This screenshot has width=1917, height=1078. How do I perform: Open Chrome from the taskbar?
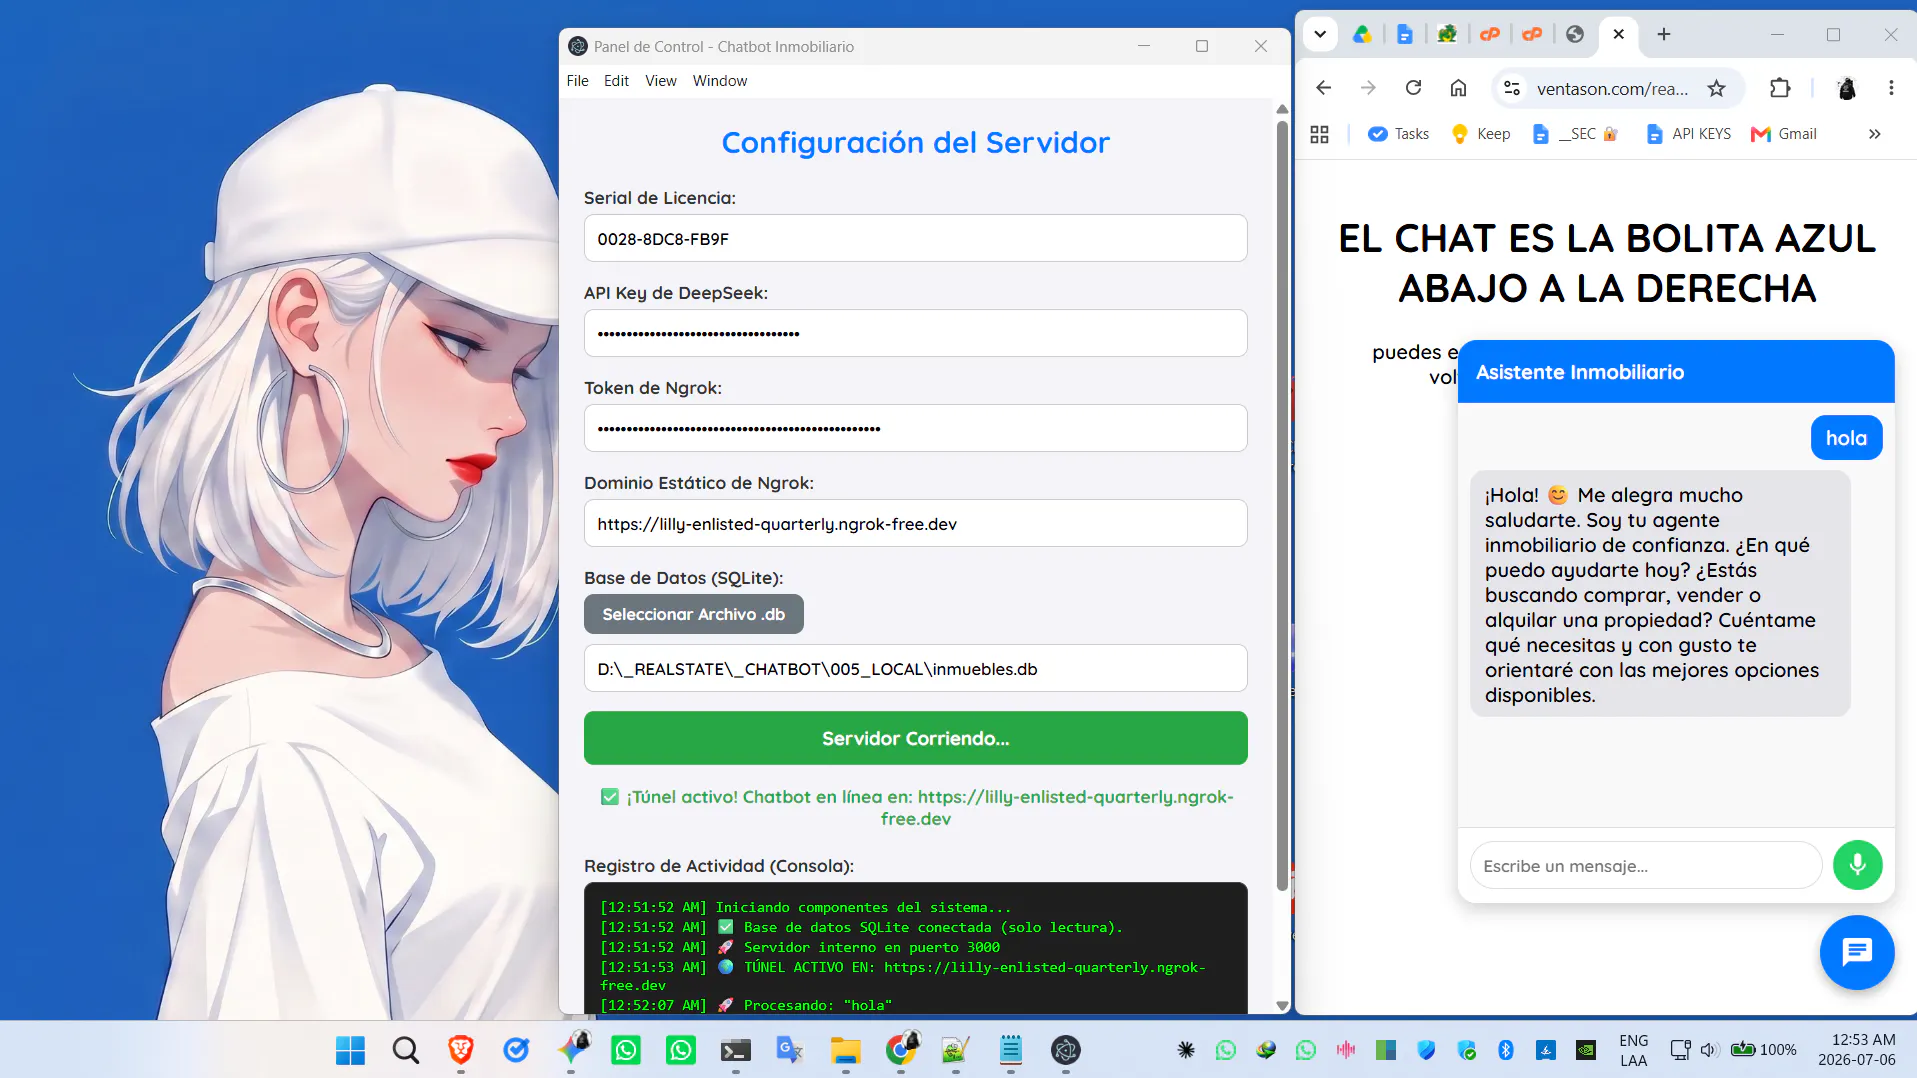click(x=901, y=1050)
